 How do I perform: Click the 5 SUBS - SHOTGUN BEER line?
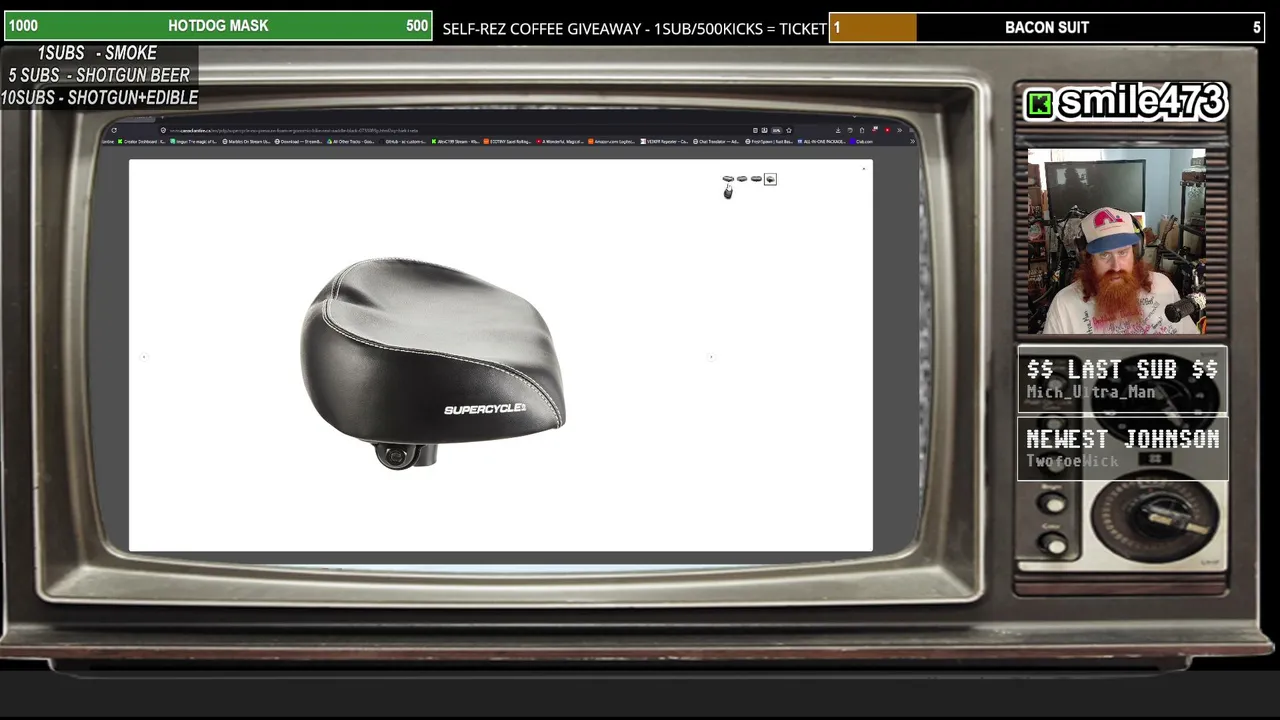pyautogui.click(x=99, y=75)
